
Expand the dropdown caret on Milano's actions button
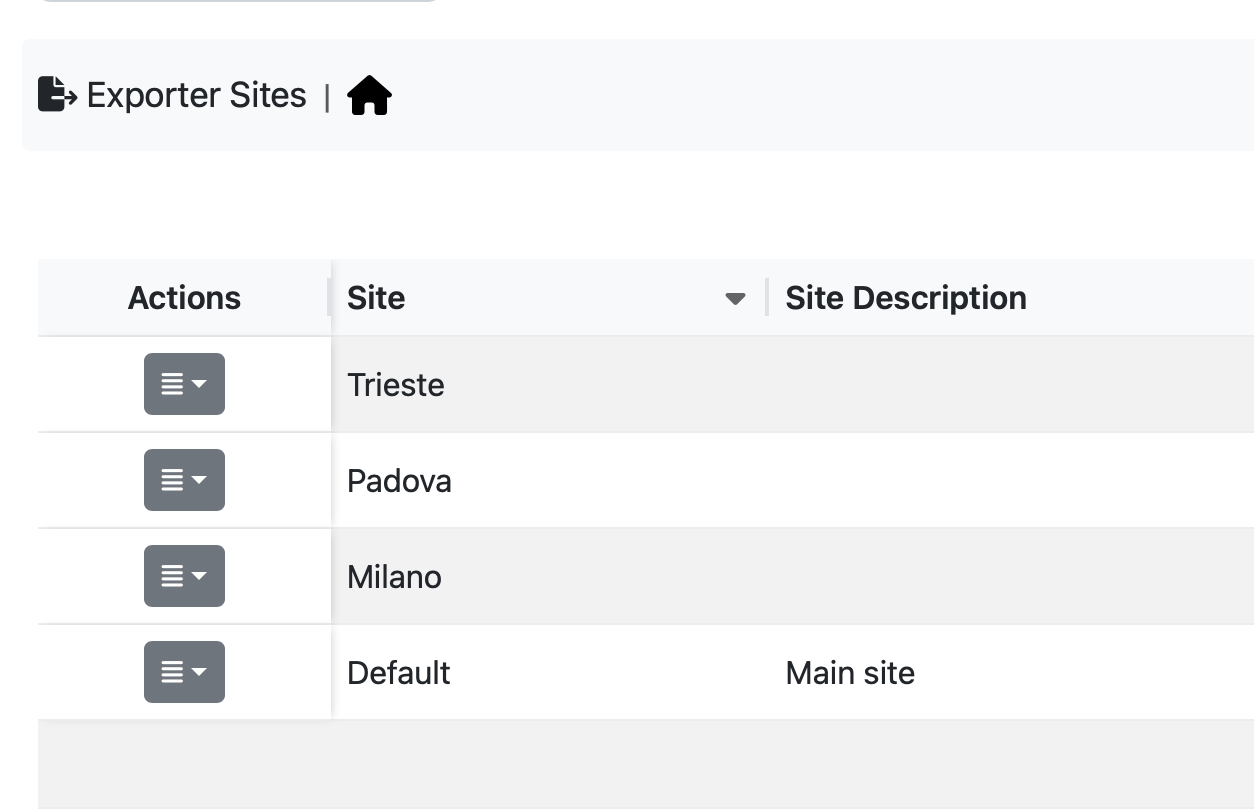pos(197,576)
